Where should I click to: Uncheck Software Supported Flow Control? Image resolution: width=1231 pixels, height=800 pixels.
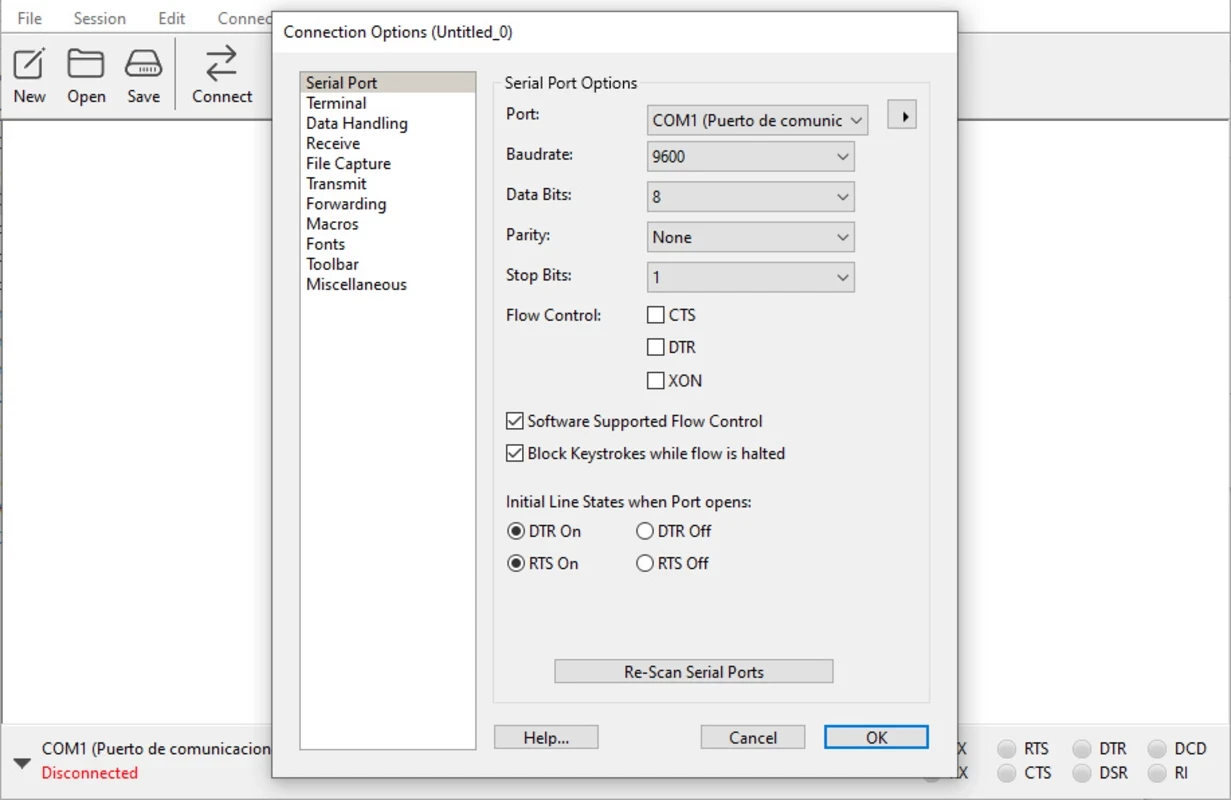[515, 421]
